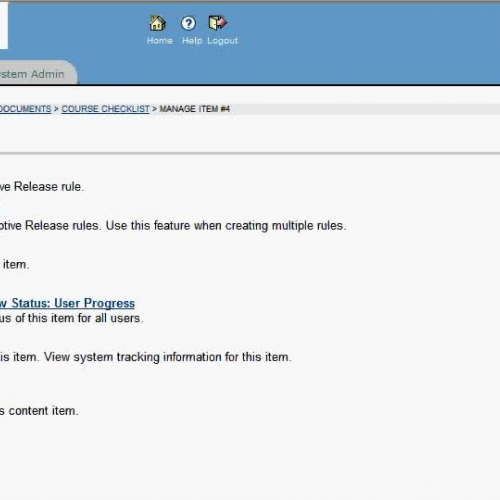Click the Home house icon
This screenshot has height=500, width=500.
(x=157, y=23)
